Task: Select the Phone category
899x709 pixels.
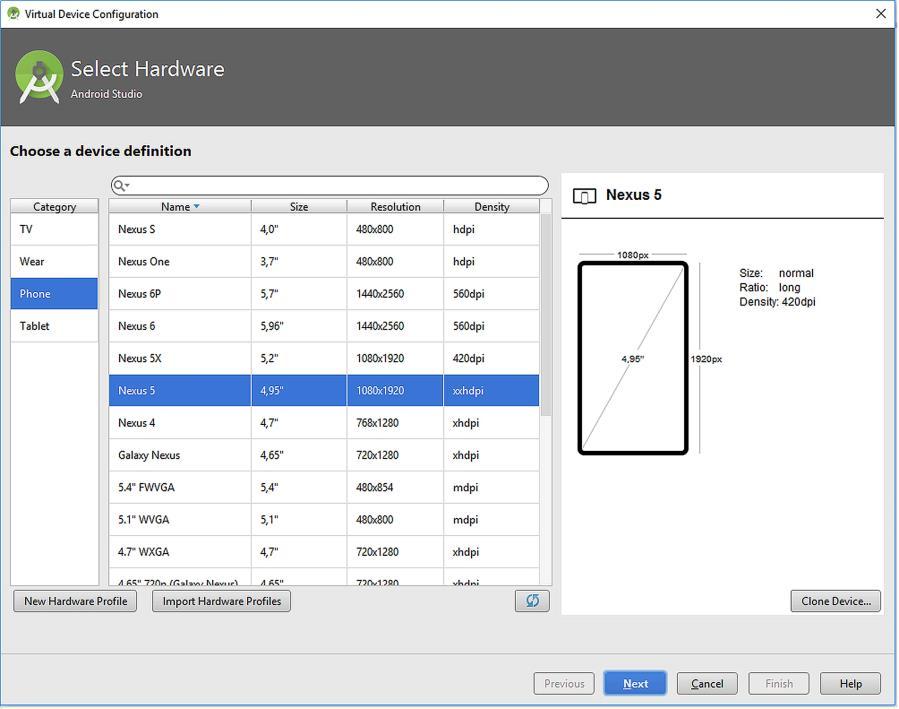Action: point(54,293)
